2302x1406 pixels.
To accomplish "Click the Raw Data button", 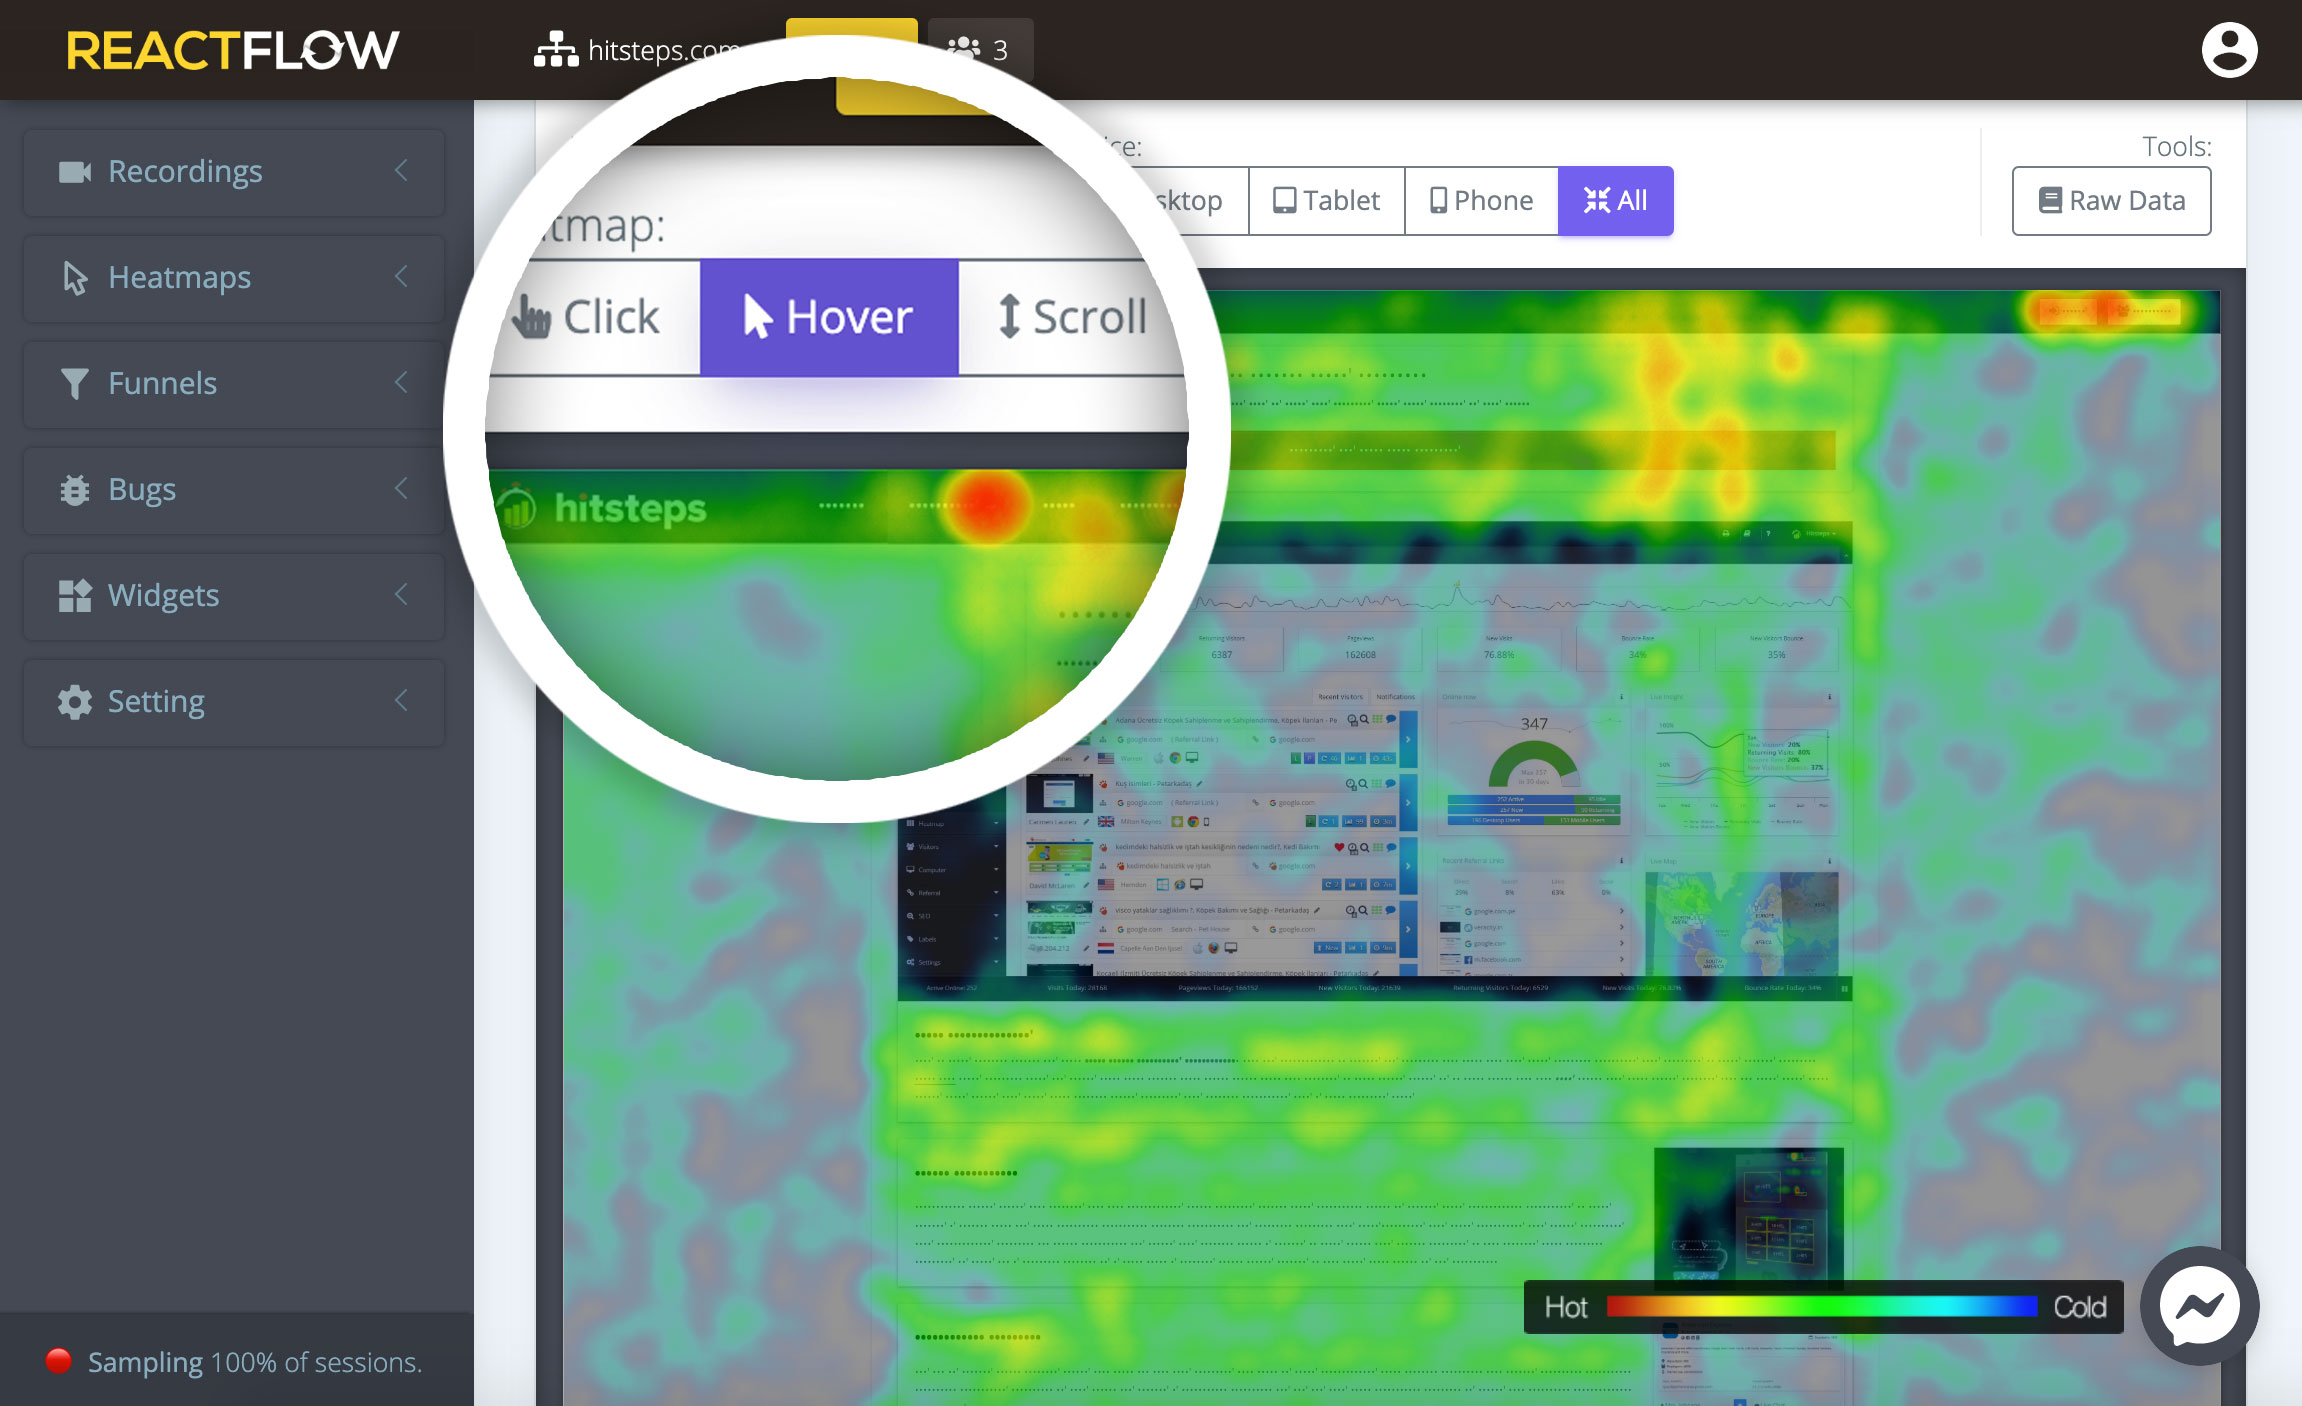I will tap(2113, 201).
